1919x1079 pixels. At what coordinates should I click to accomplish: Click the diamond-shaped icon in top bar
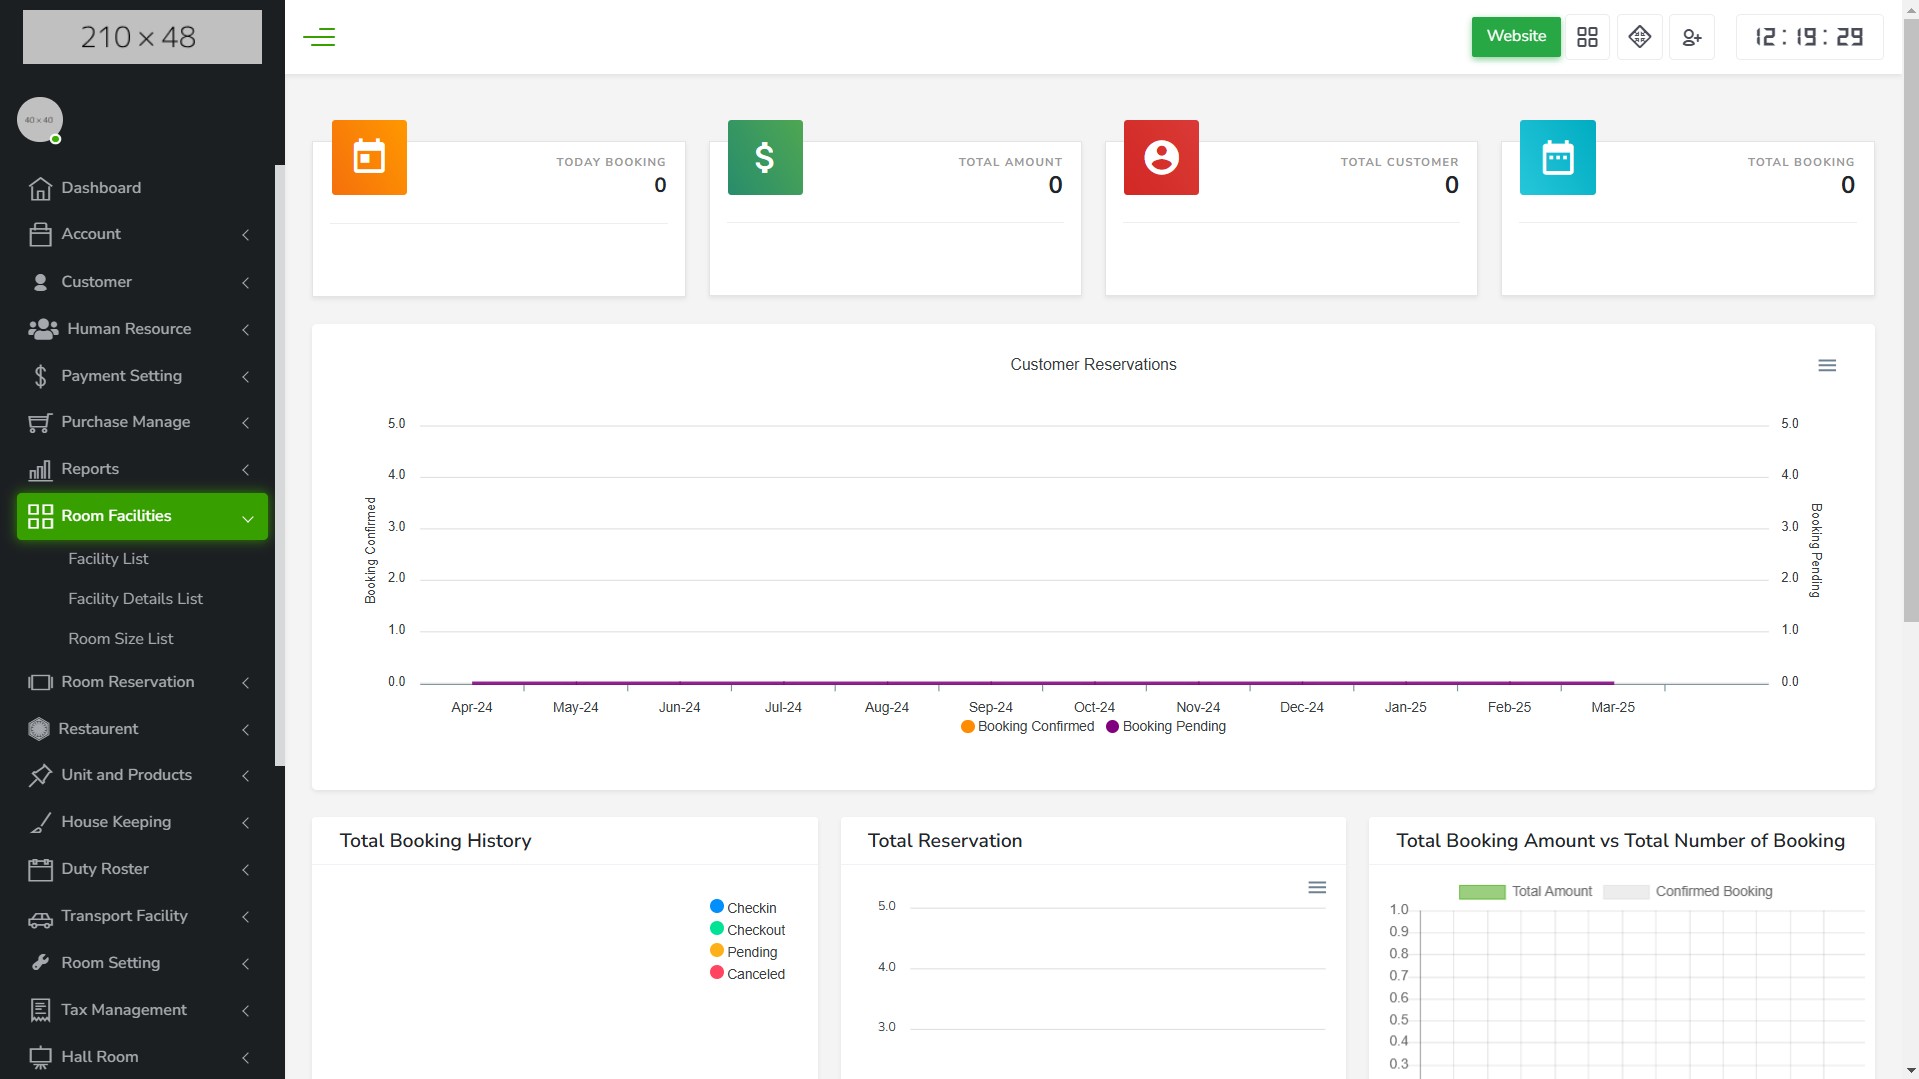pyautogui.click(x=1639, y=38)
